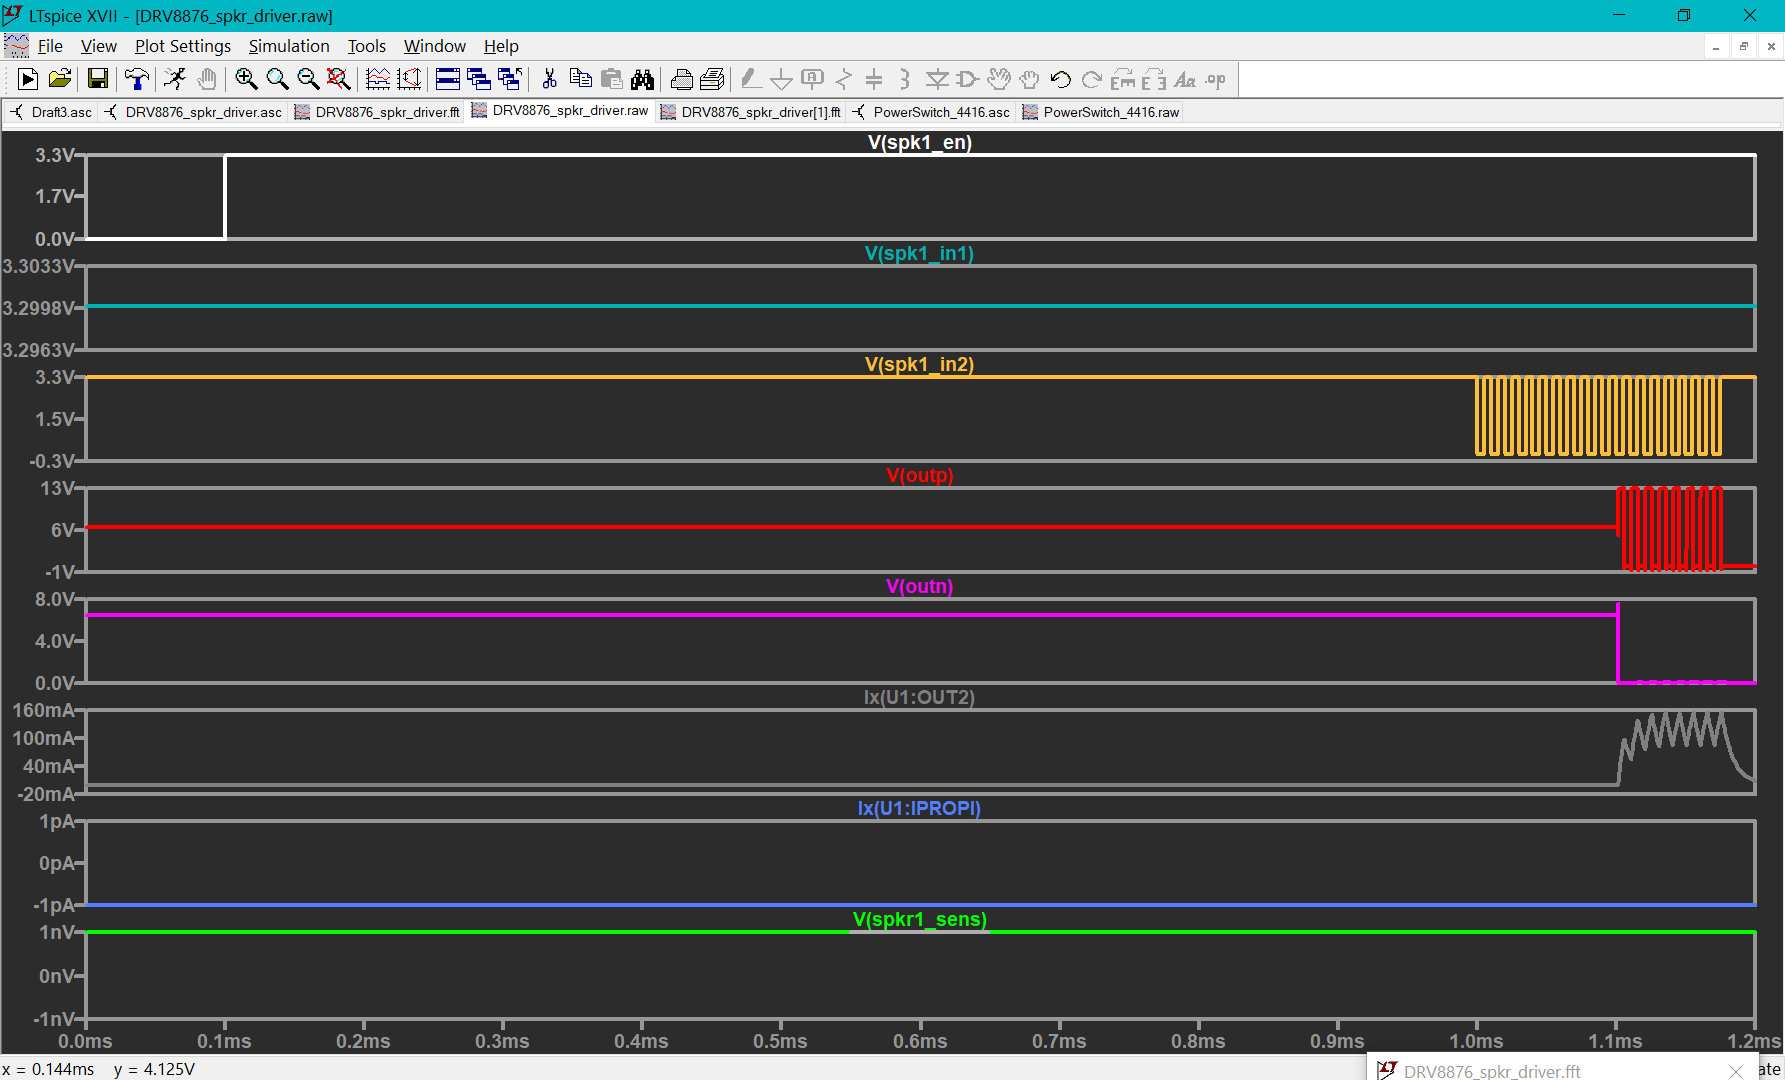
Task: Click the Autorange plot axes icon
Action: 409,79
